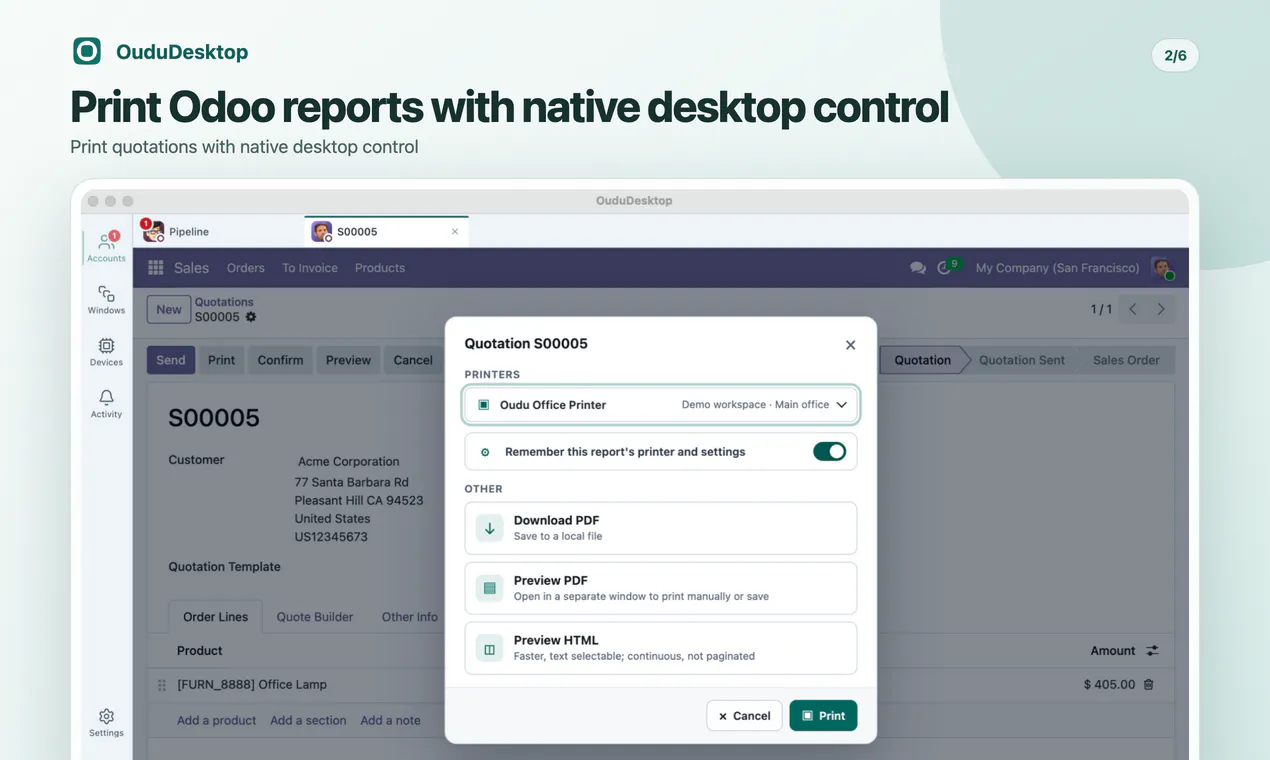Click the drag handle of Office Lamp row
This screenshot has height=760, width=1270.
point(162,685)
